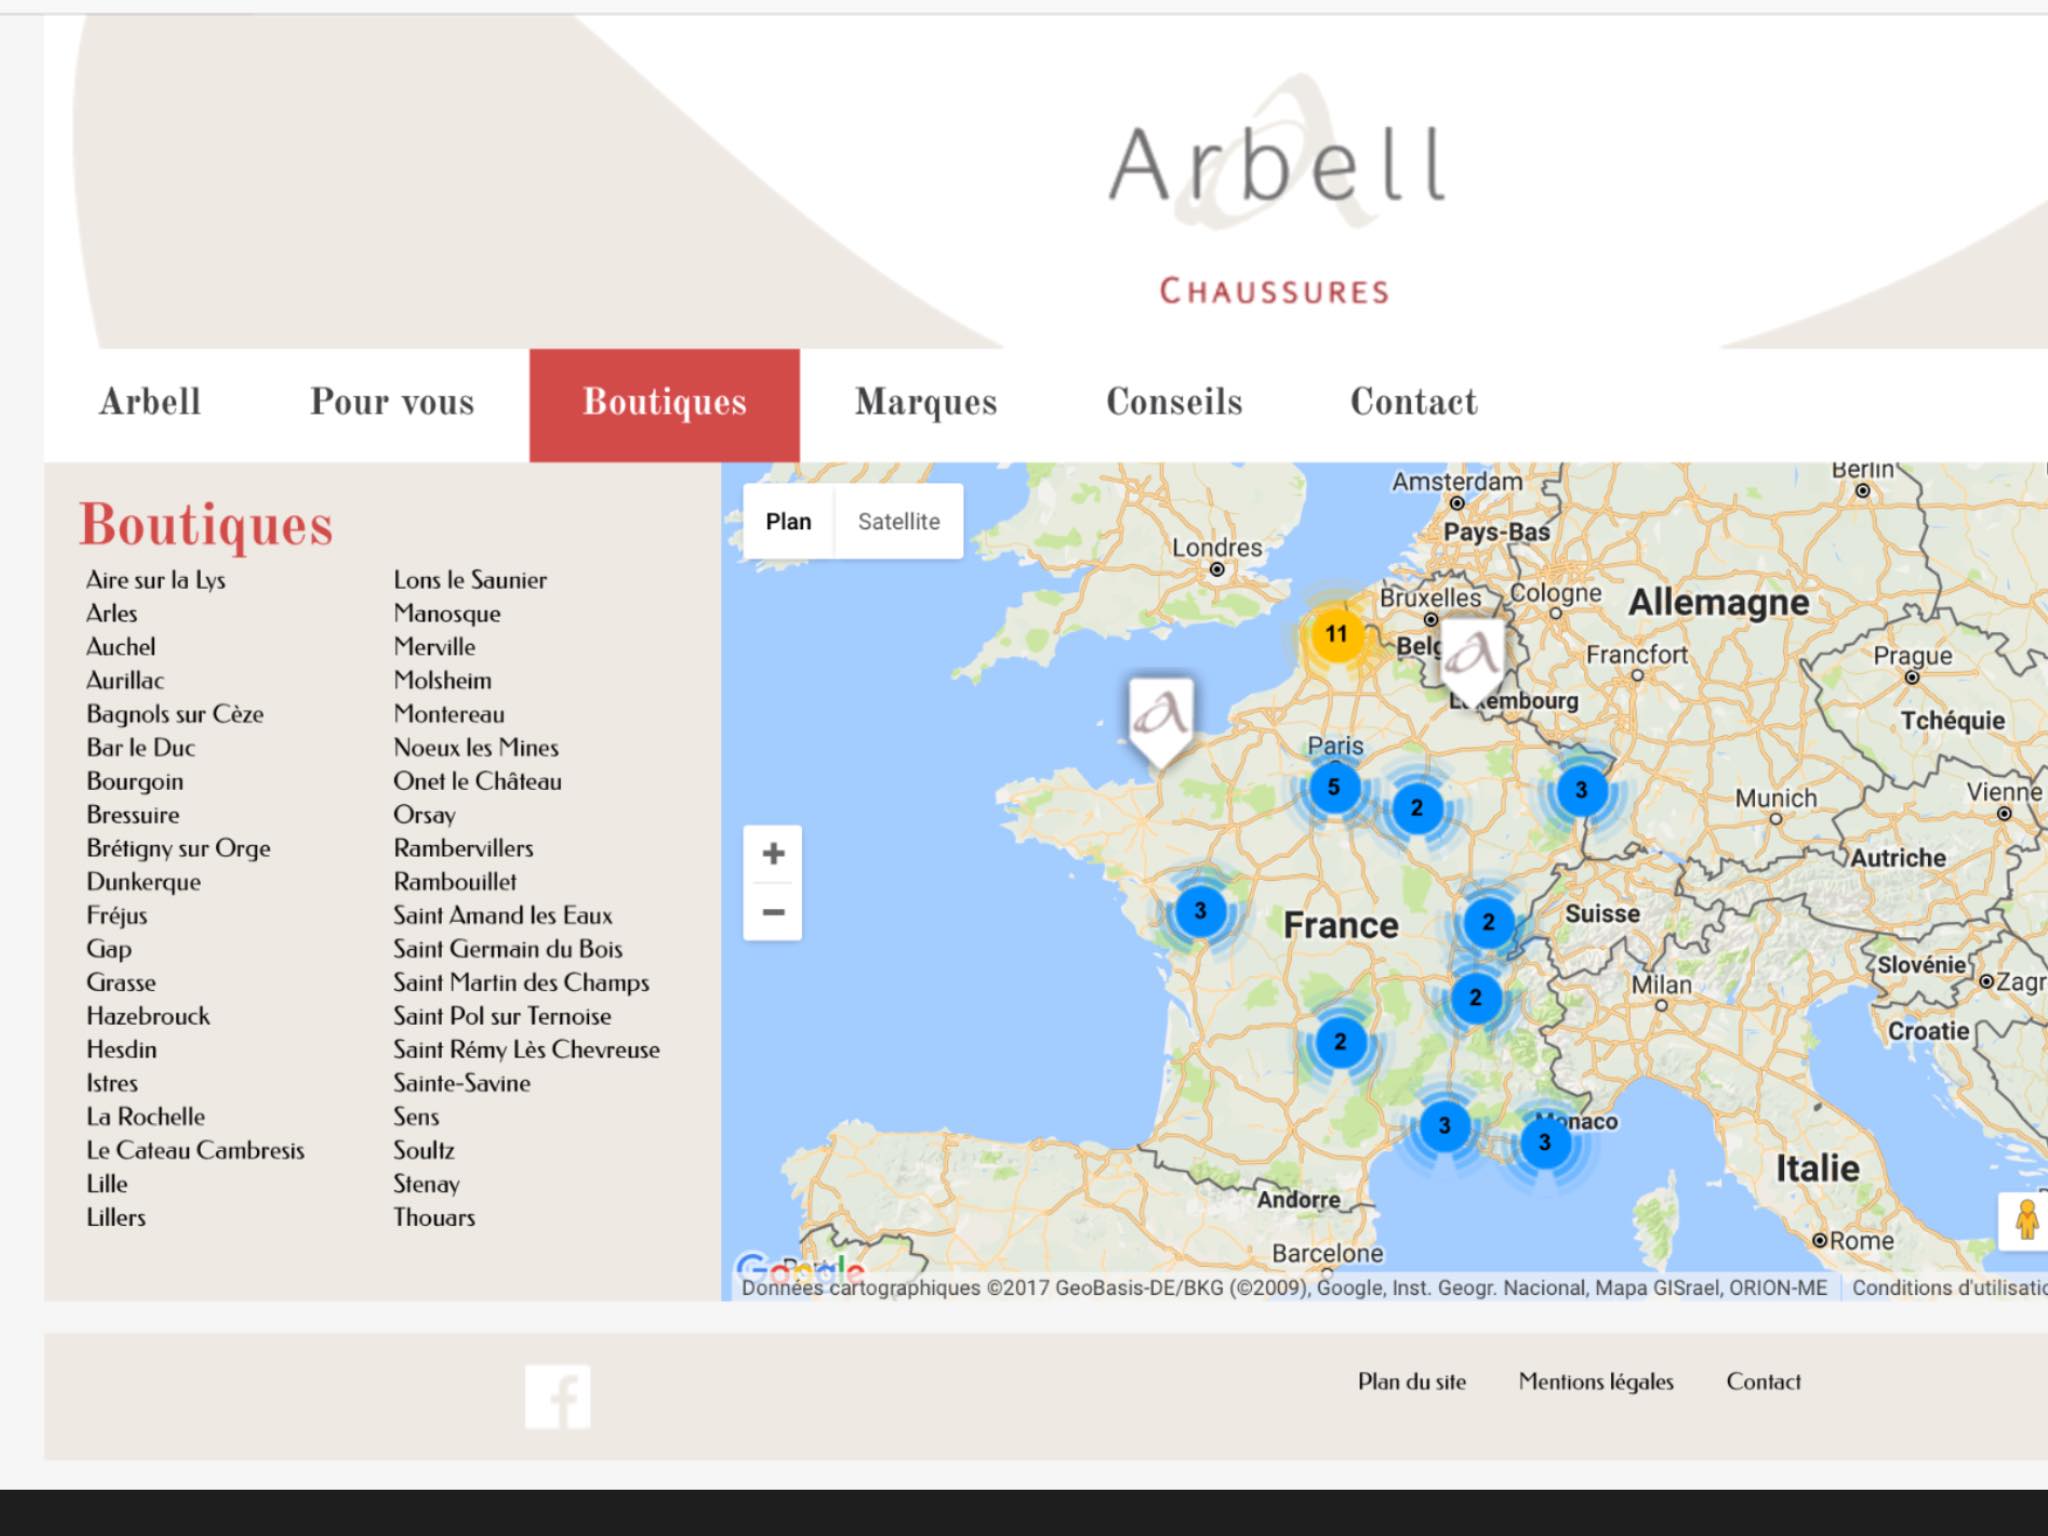
Task: Select the Saint Amand les Eaux boutique
Action: tap(502, 916)
